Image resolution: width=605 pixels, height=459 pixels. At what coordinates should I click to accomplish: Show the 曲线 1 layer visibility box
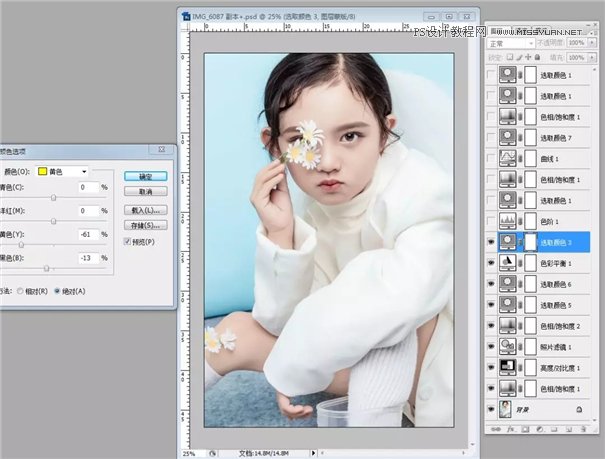(x=489, y=157)
